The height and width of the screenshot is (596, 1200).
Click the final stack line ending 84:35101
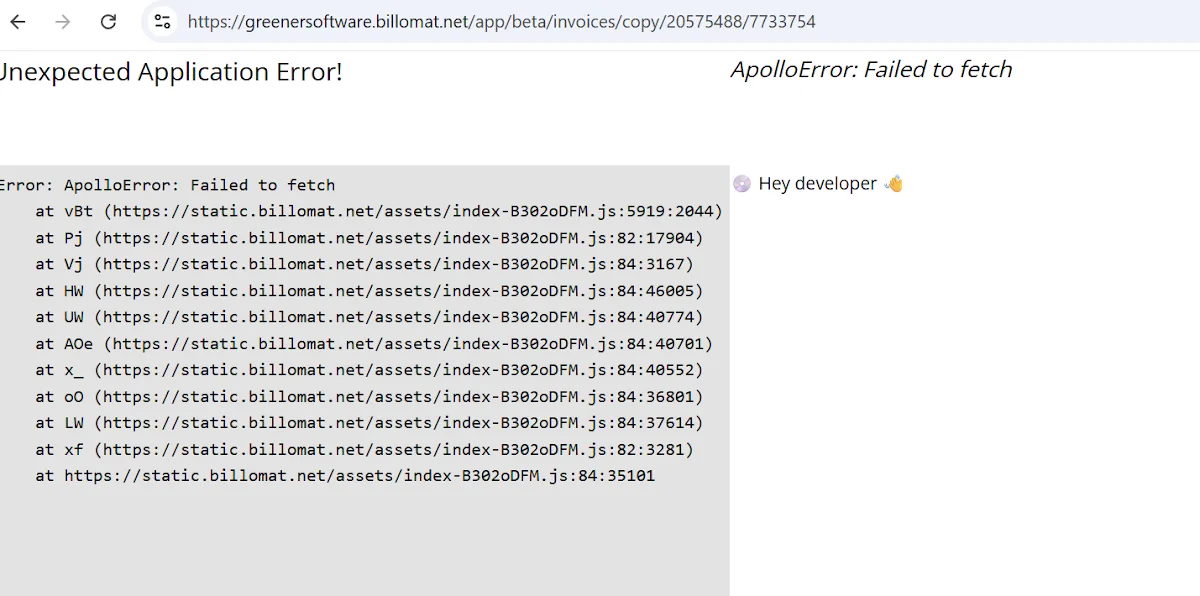[x=345, y=476]
